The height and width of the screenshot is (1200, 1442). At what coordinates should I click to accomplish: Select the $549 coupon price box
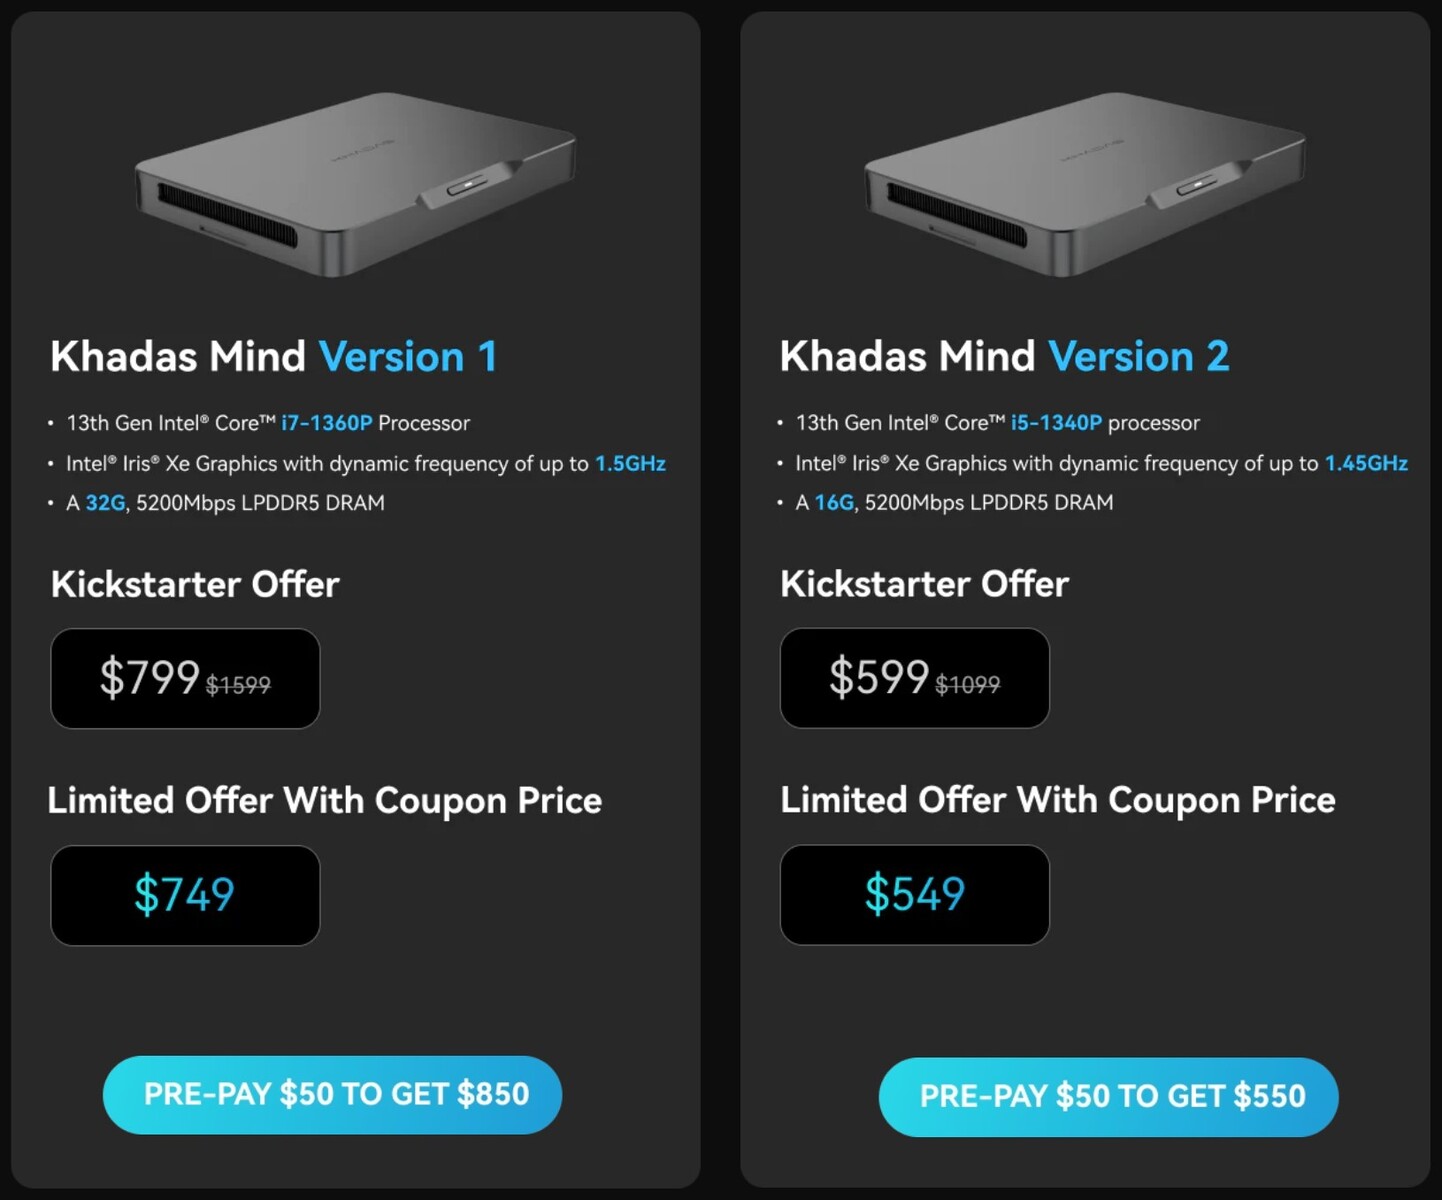pyautogui.click(x=914, y=895)
